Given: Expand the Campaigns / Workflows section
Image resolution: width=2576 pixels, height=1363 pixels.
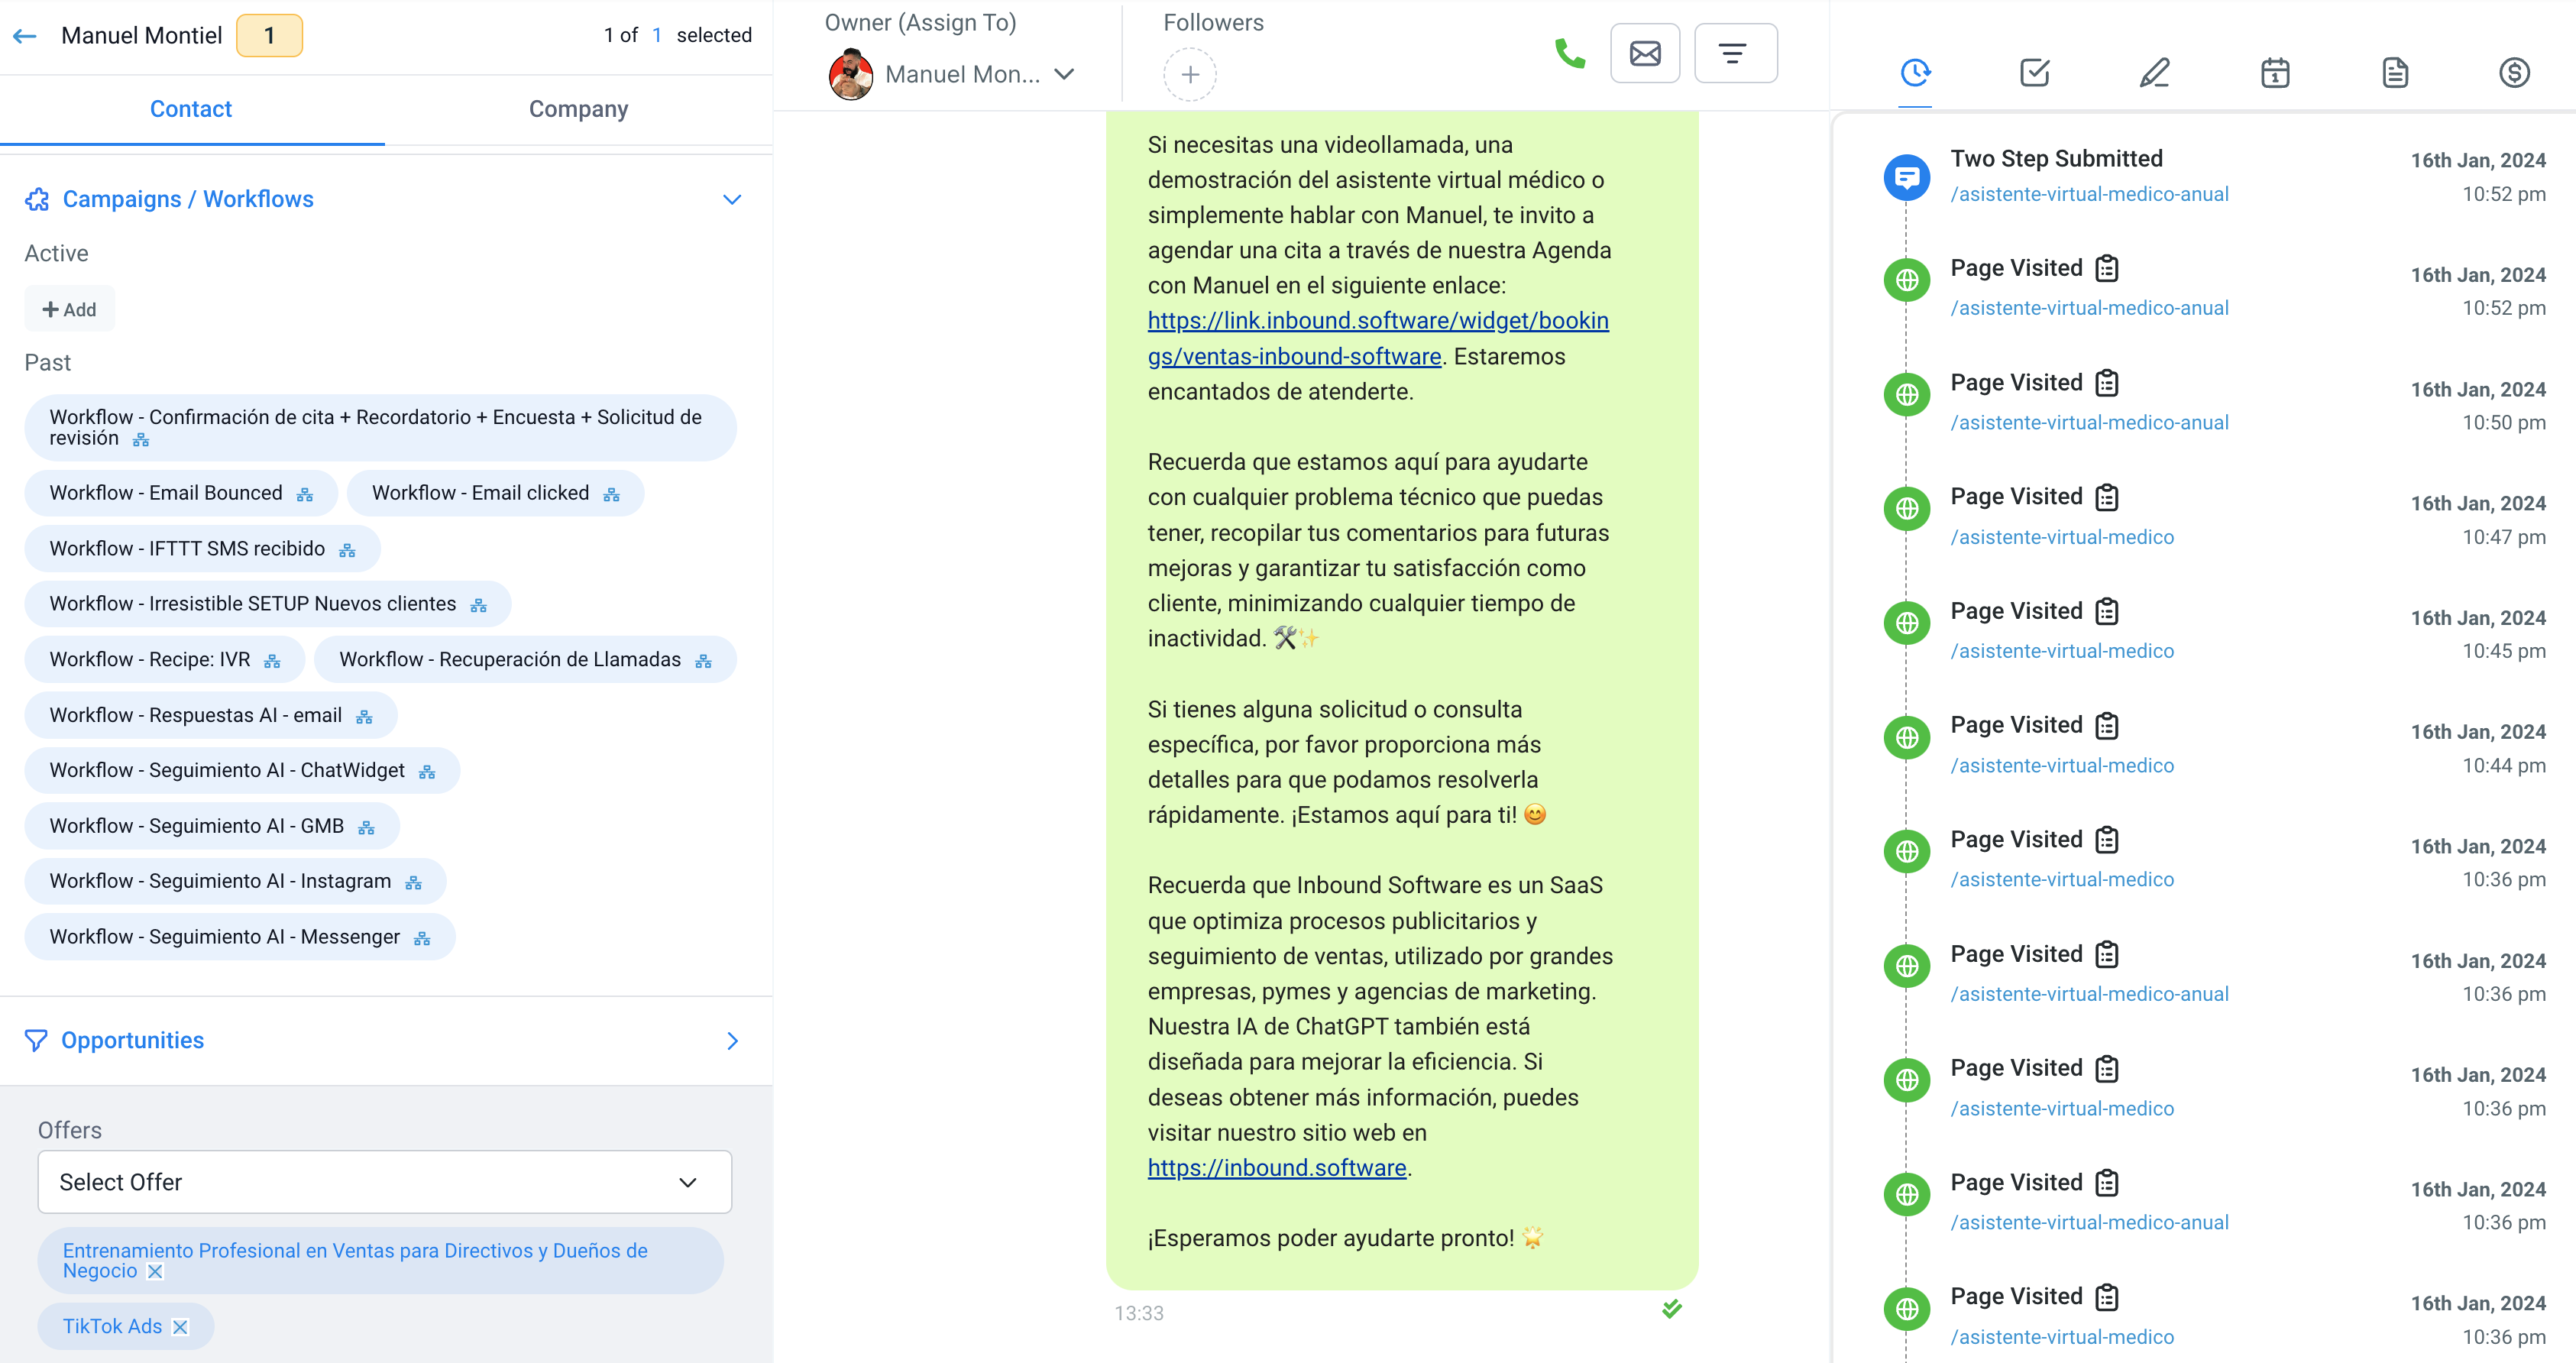Looking at the screenshot, I should [x=733, y=199].
